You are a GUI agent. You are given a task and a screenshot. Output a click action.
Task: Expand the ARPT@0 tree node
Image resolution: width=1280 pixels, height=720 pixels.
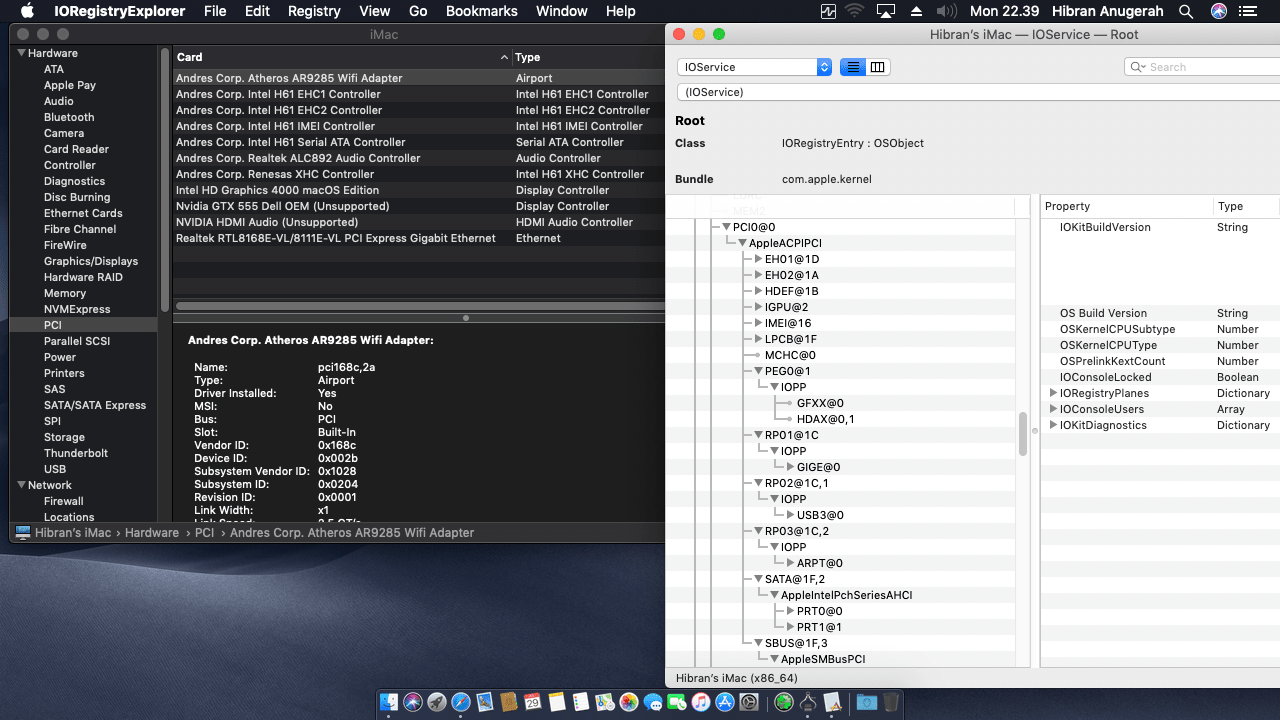790,563
